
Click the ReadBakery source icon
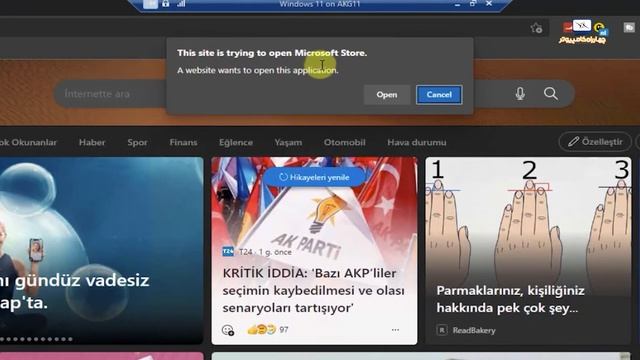click(442, 330)
